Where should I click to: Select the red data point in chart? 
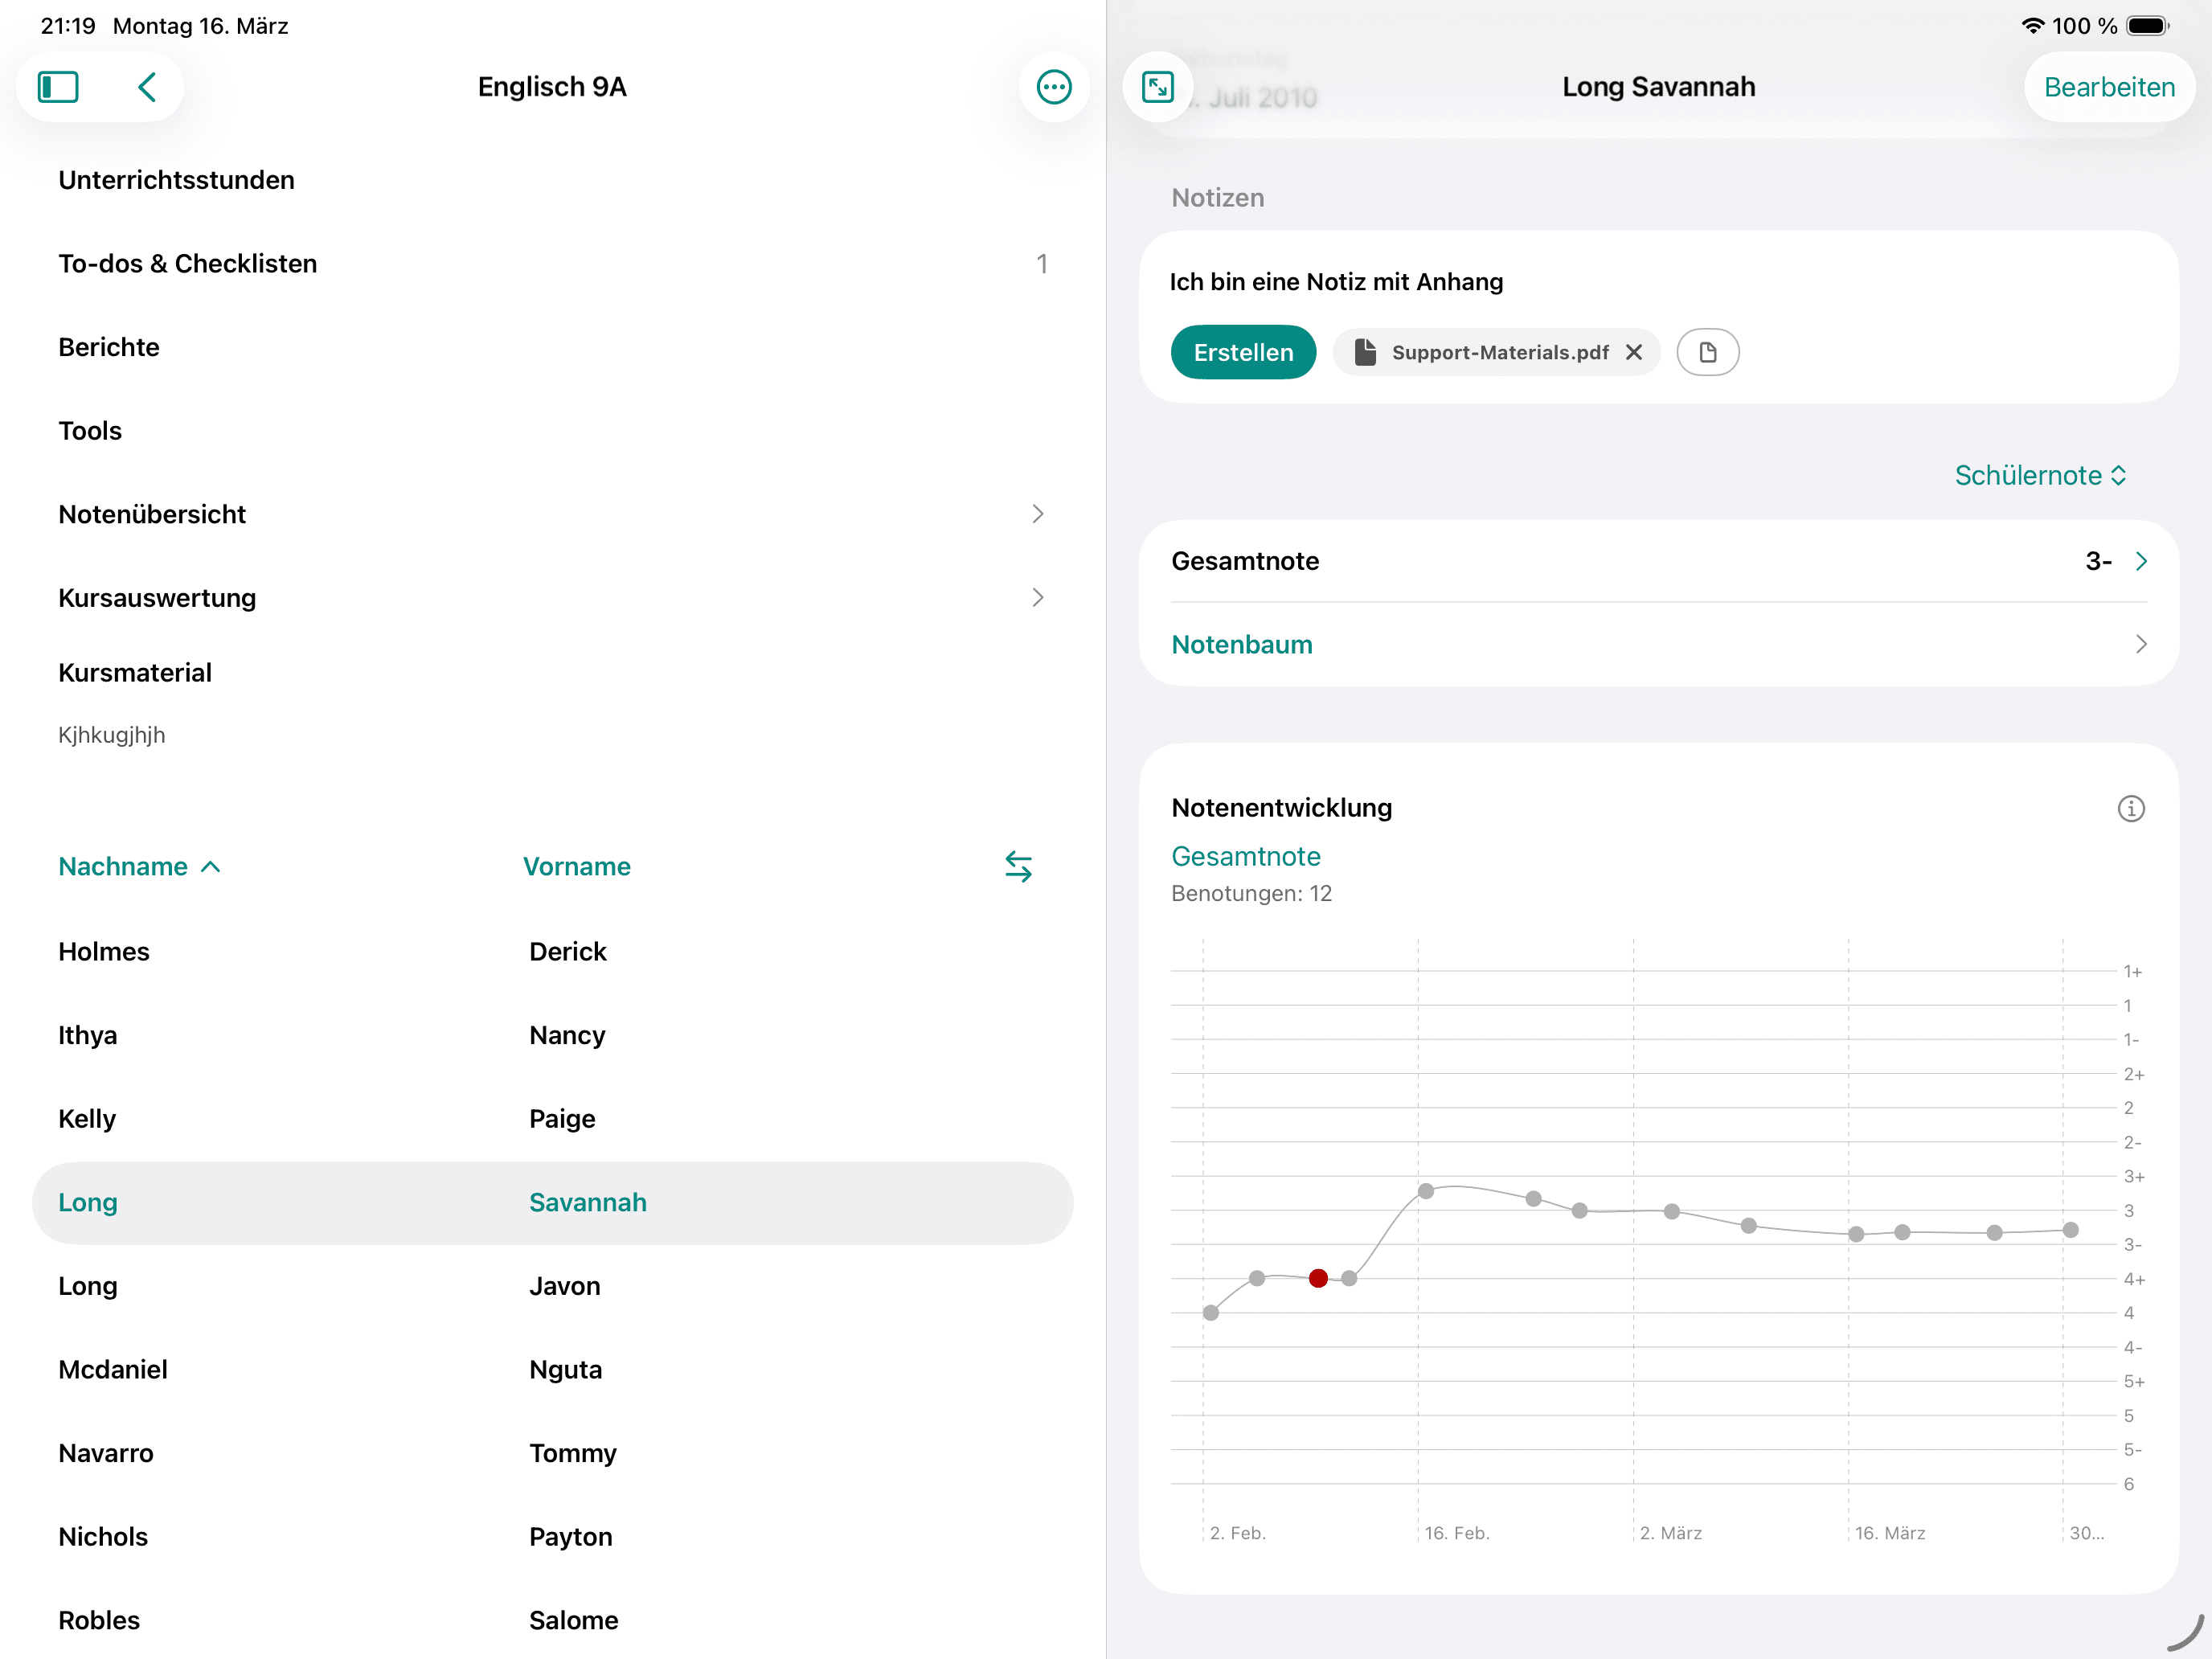(x=1318, y=1278)
